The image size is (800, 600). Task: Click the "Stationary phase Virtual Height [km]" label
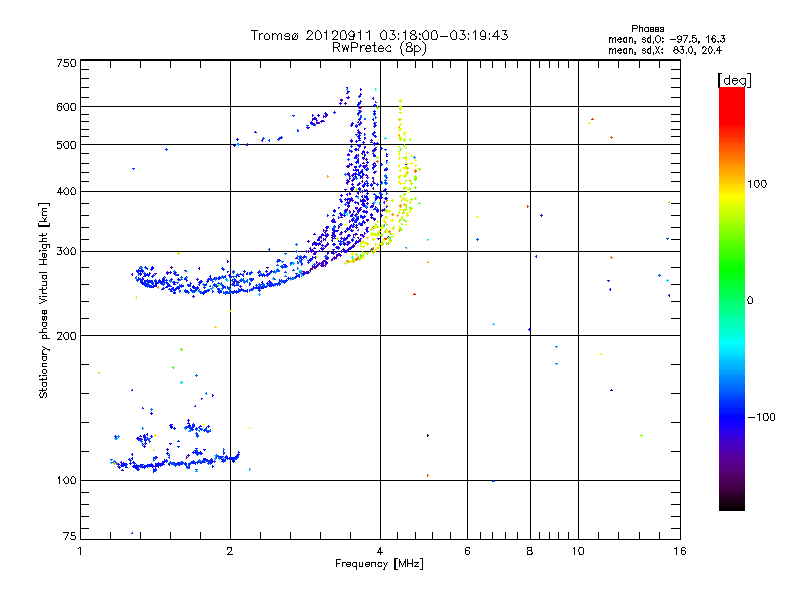(44, 300)
